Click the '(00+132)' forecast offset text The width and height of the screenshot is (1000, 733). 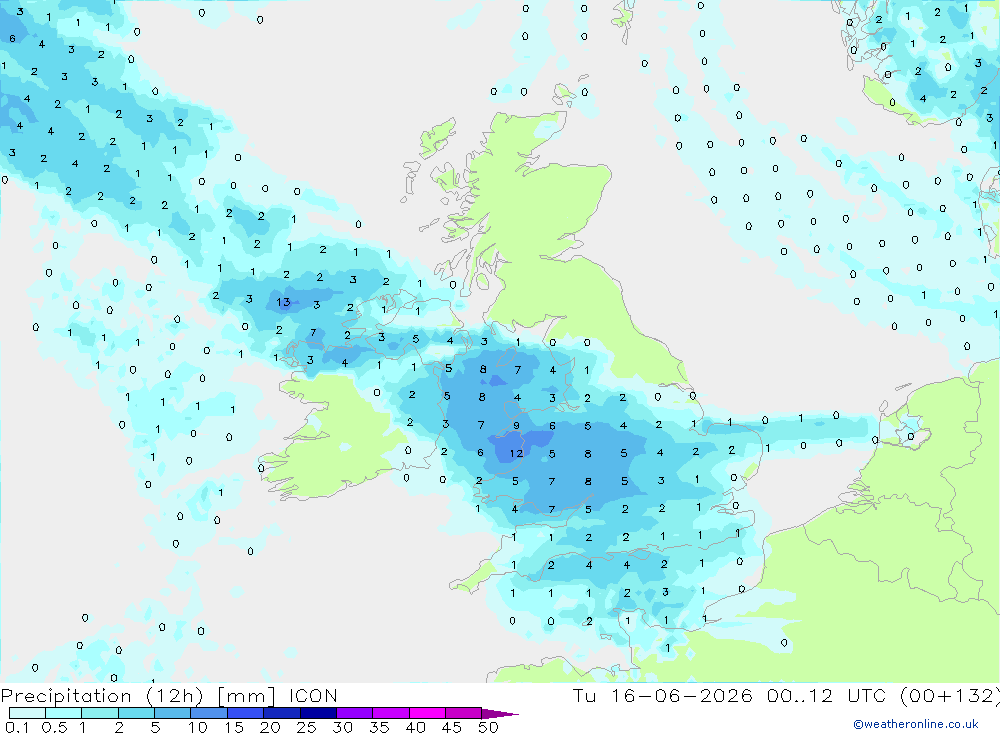[950, 696]
